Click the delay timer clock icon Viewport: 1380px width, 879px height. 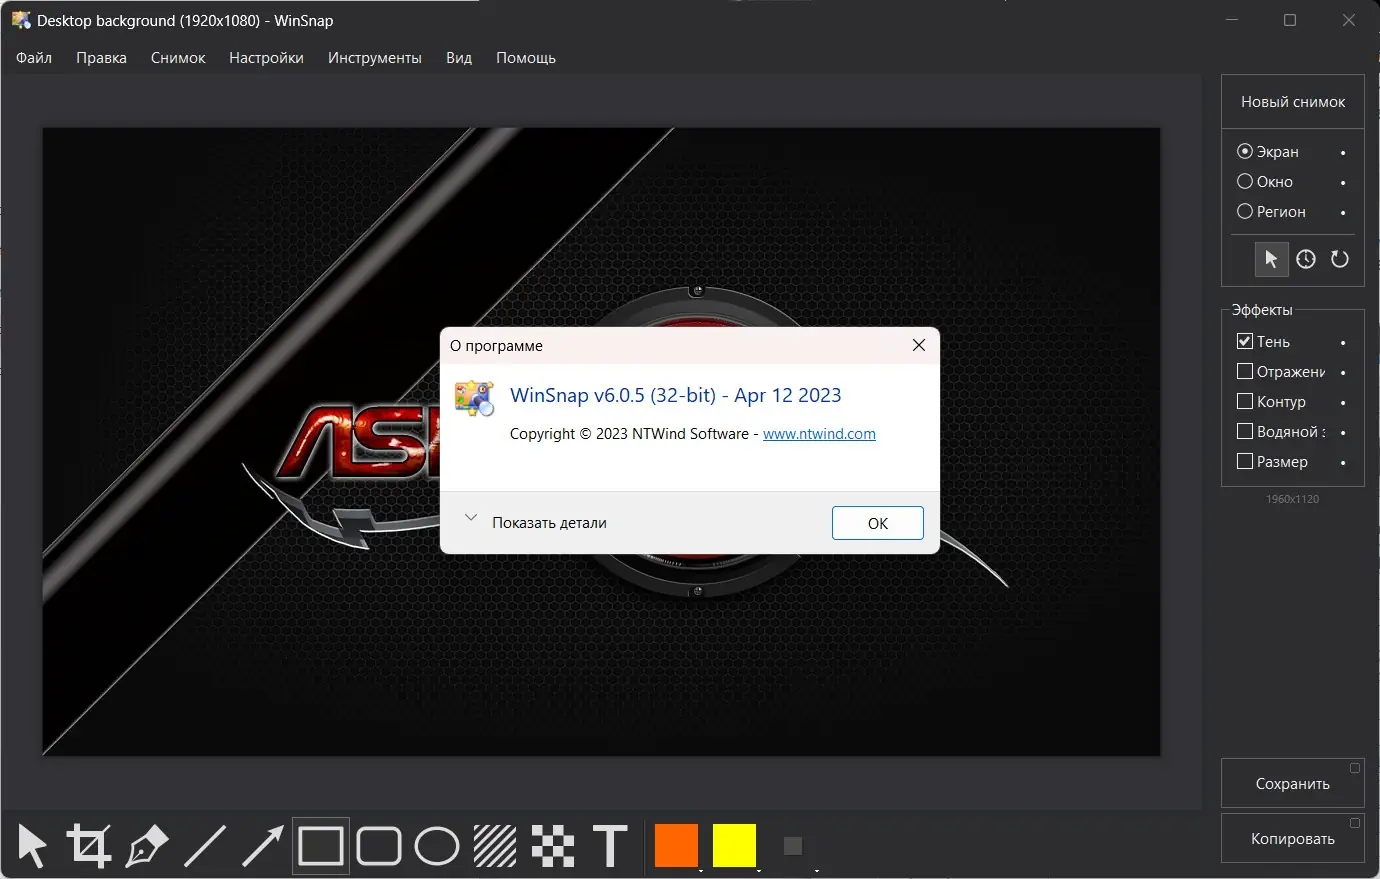(1306, 259)
